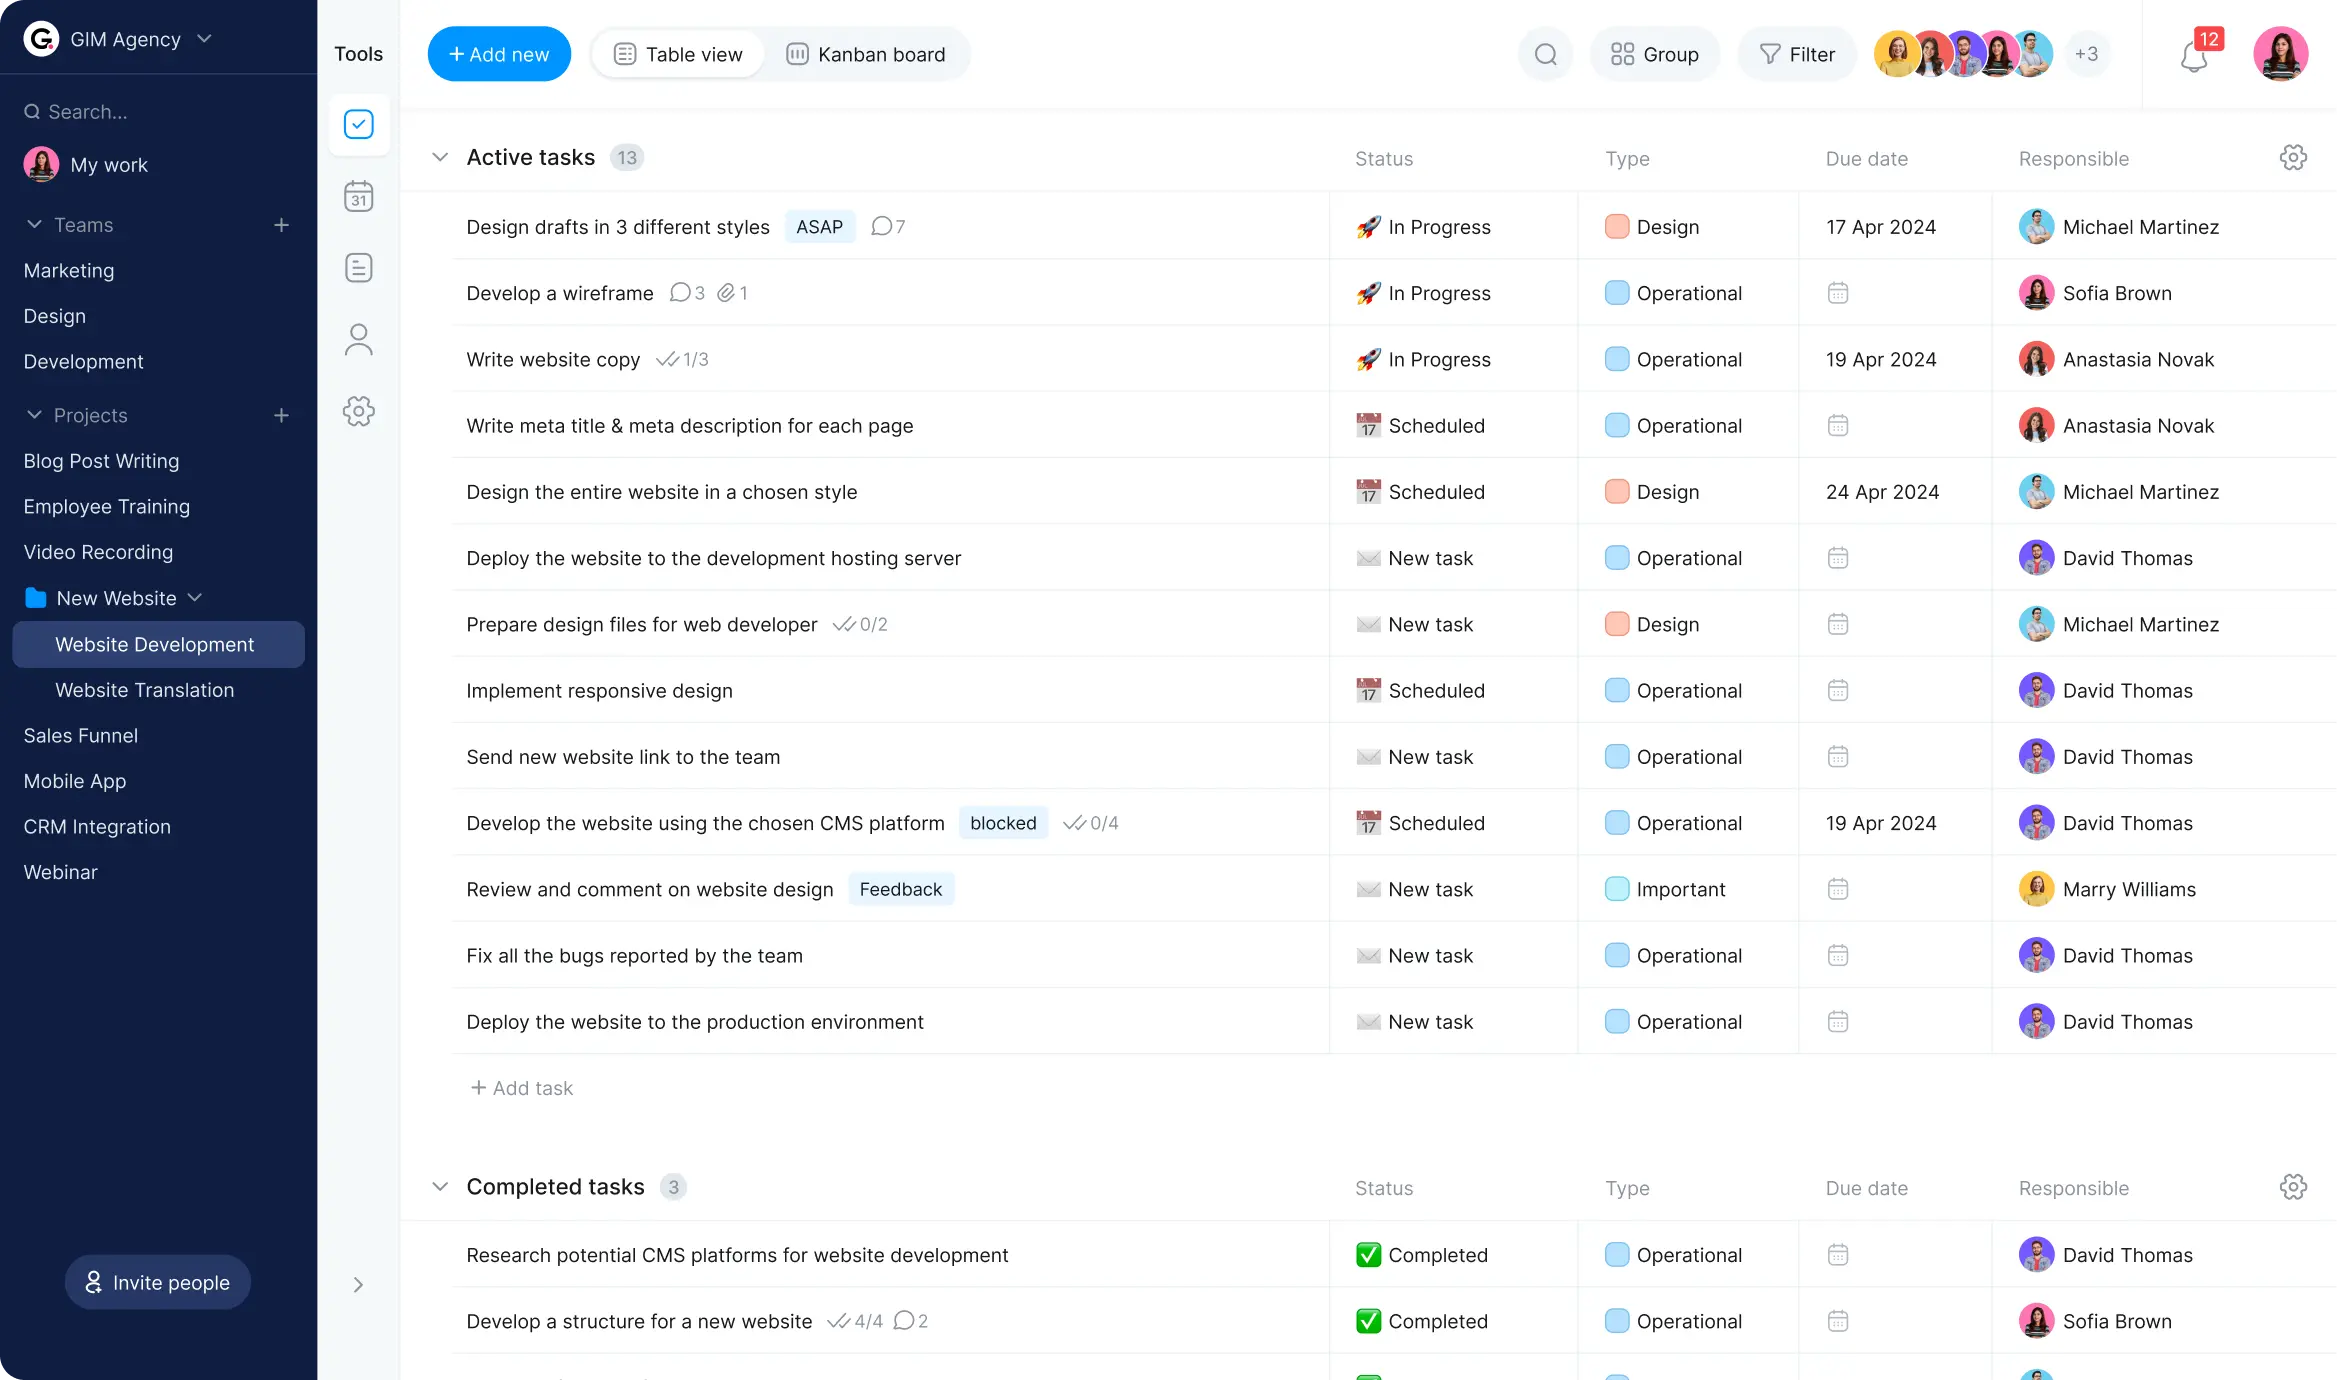Open Send new website link to the team
The image size is (2337, 1380).
(623, 757)
